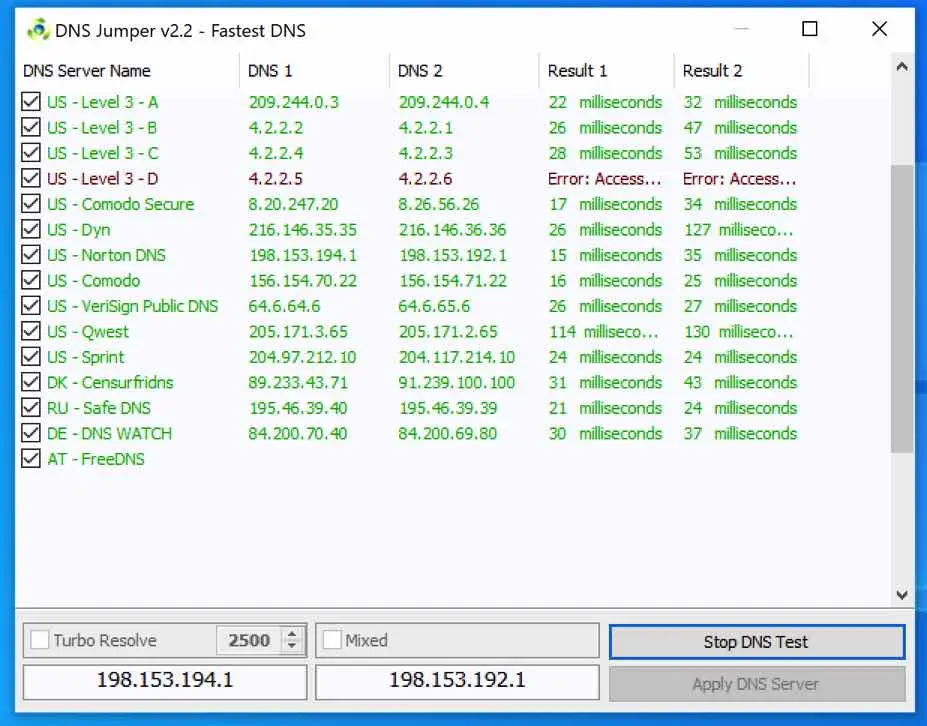Sort by DNS 2 column header
The image size is (927, 726).
464,71
